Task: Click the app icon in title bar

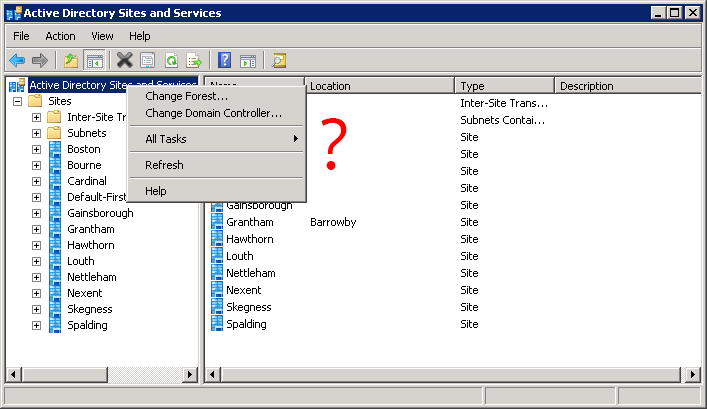Action: [x=14, y=13]
